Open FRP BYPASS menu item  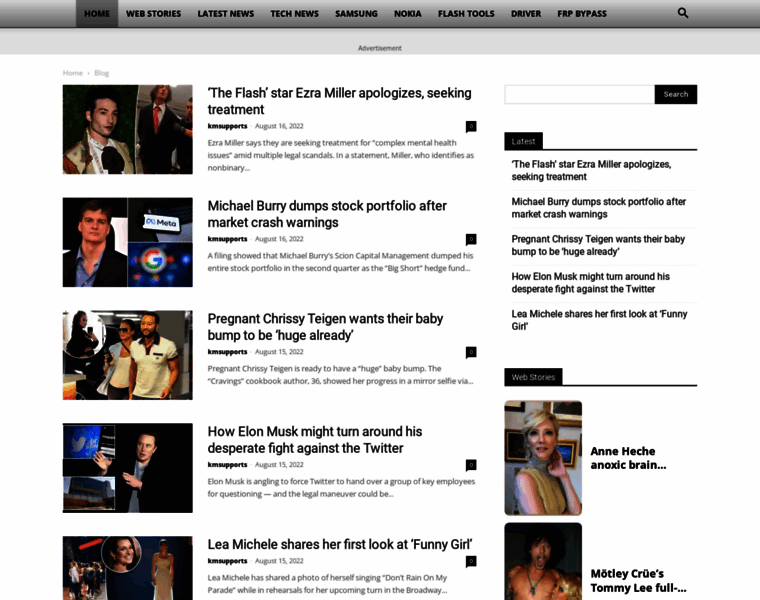582,14
